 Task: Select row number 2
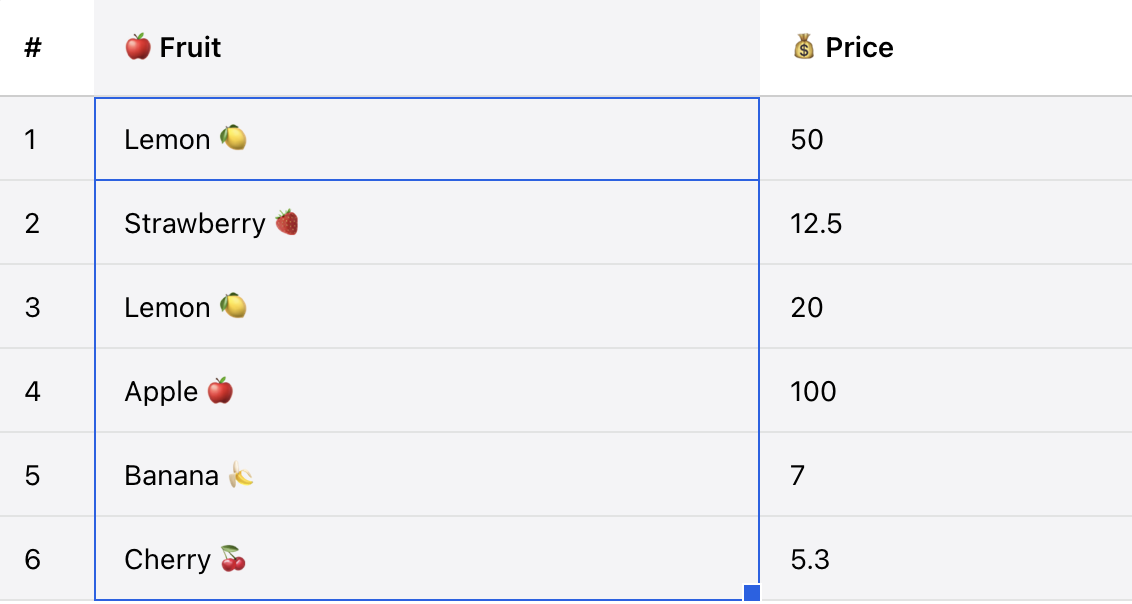click(x=33, y=223)
